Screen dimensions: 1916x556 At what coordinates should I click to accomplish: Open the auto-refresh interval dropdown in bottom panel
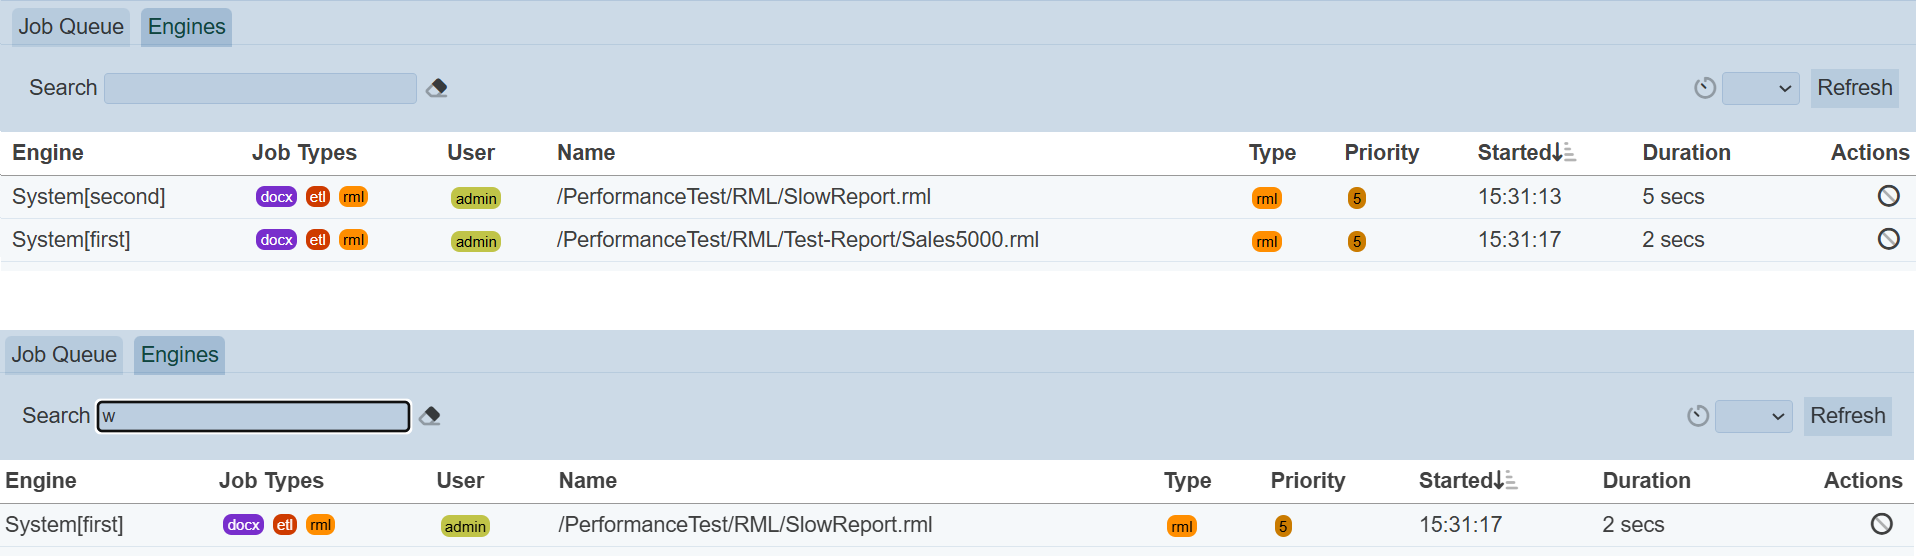1754,416
